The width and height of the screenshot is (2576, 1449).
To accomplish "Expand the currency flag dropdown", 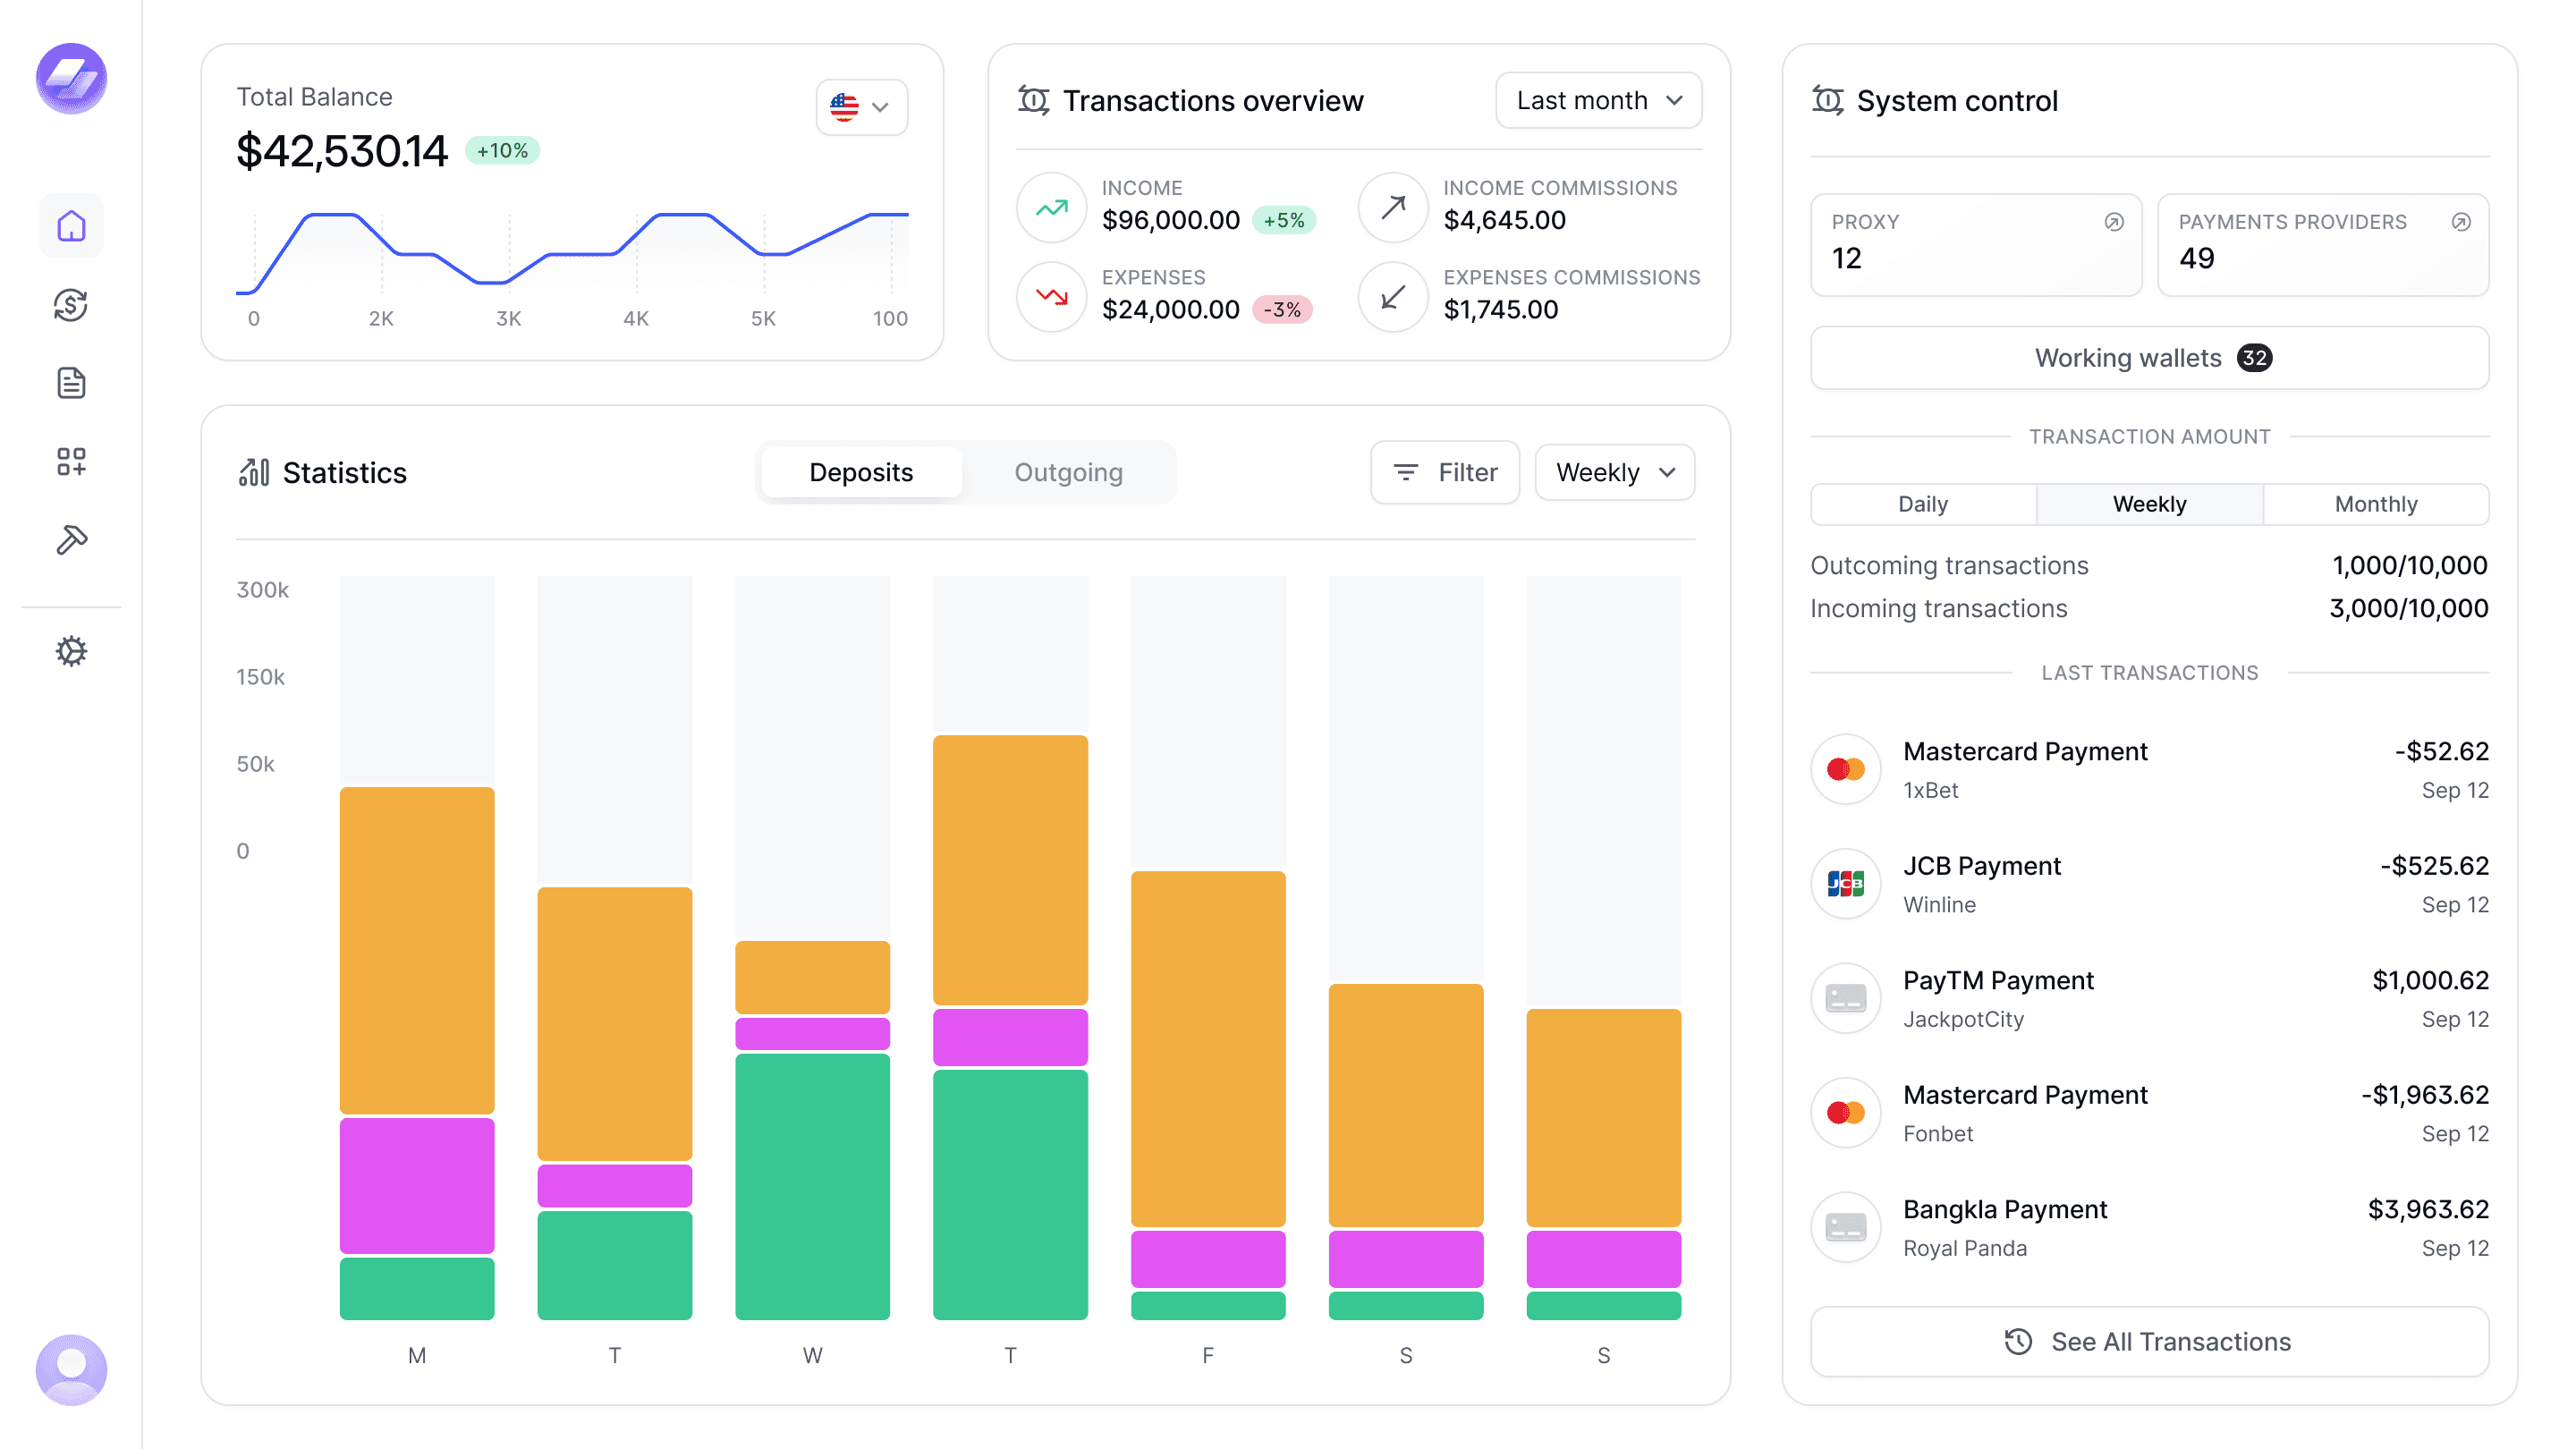I will point(861,107).
